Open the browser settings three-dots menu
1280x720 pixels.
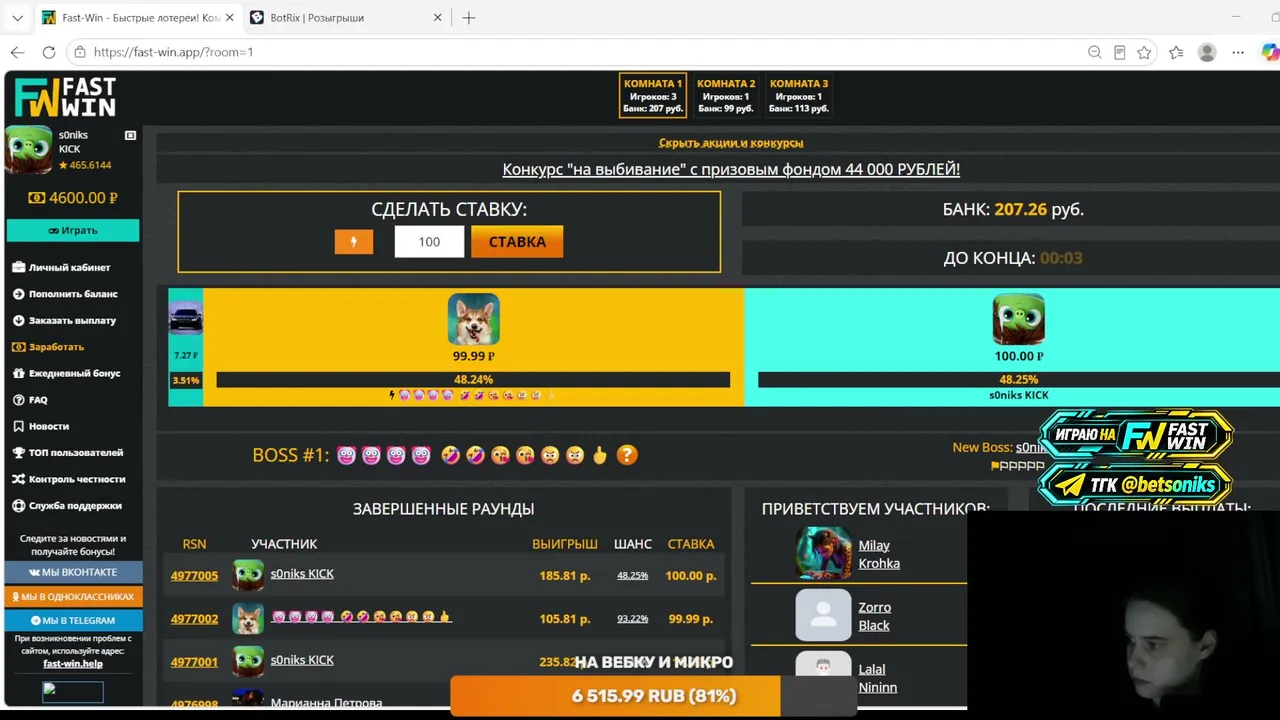[x=1238, y=52]
